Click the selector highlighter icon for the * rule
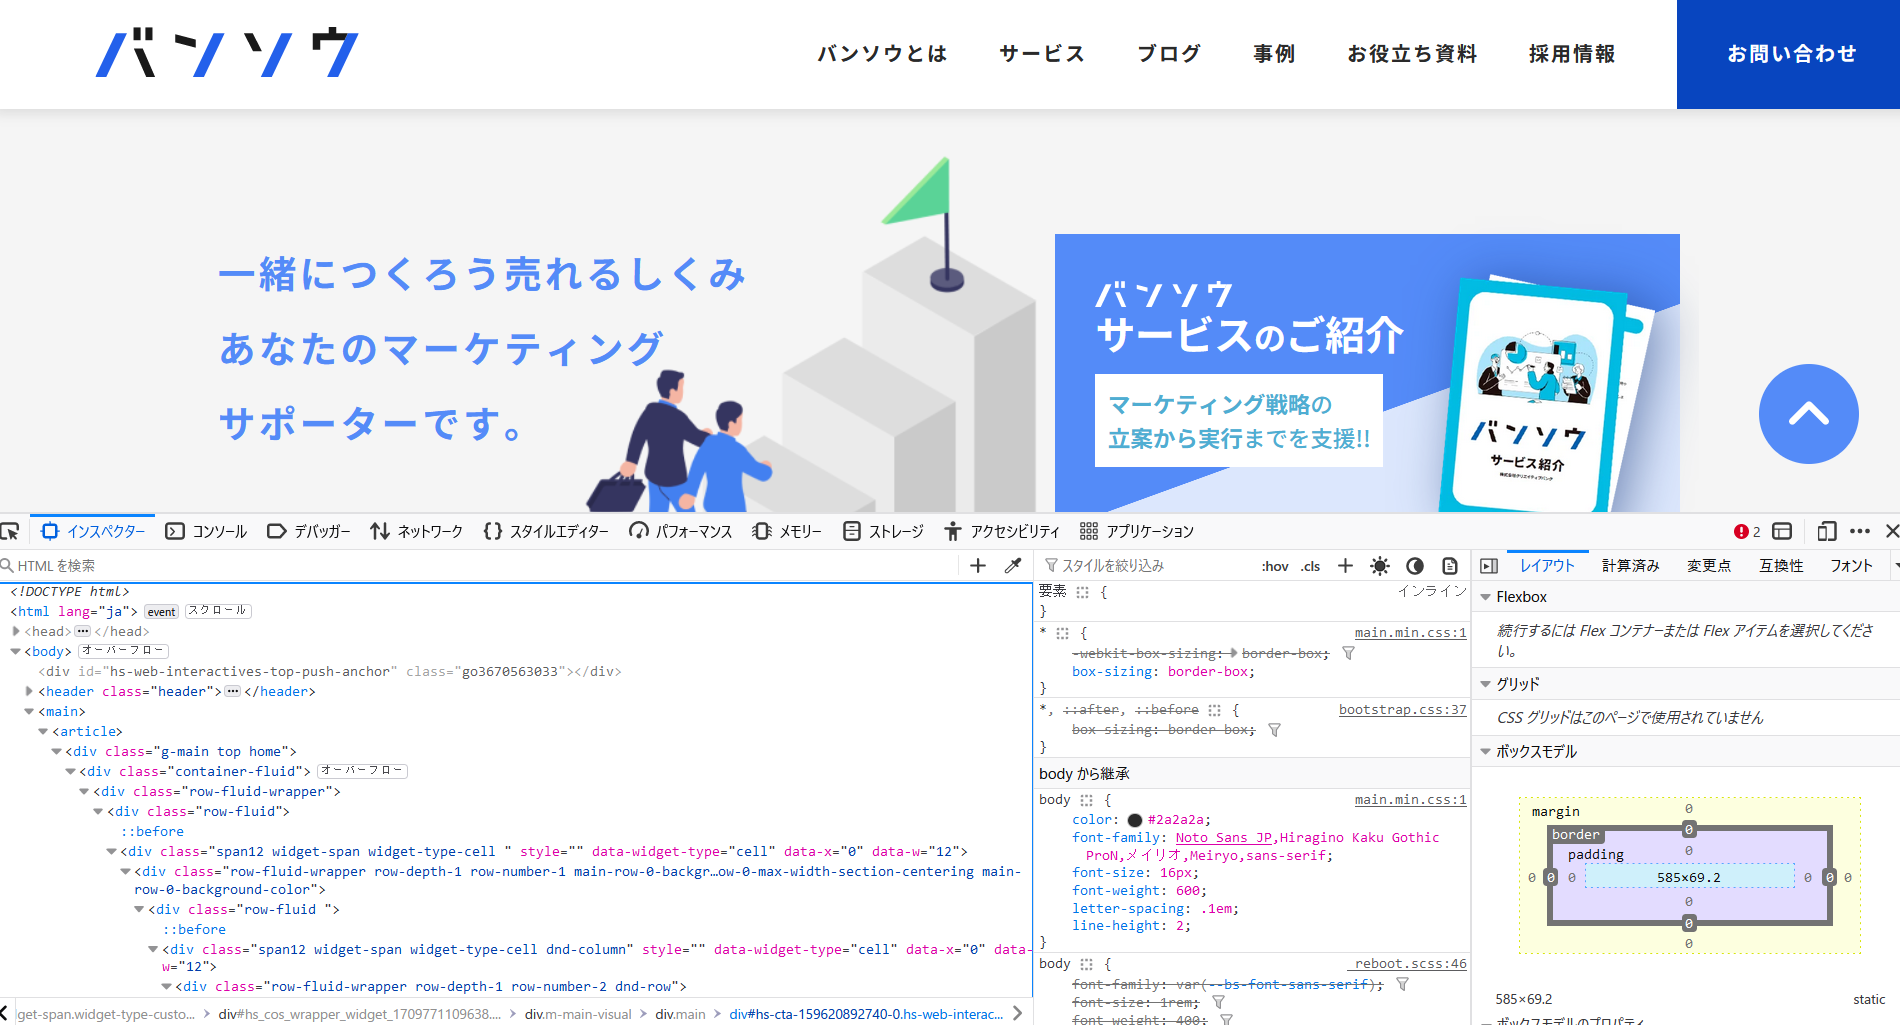This screenshot has width=1900, height=1025. tap(1062, 633)
